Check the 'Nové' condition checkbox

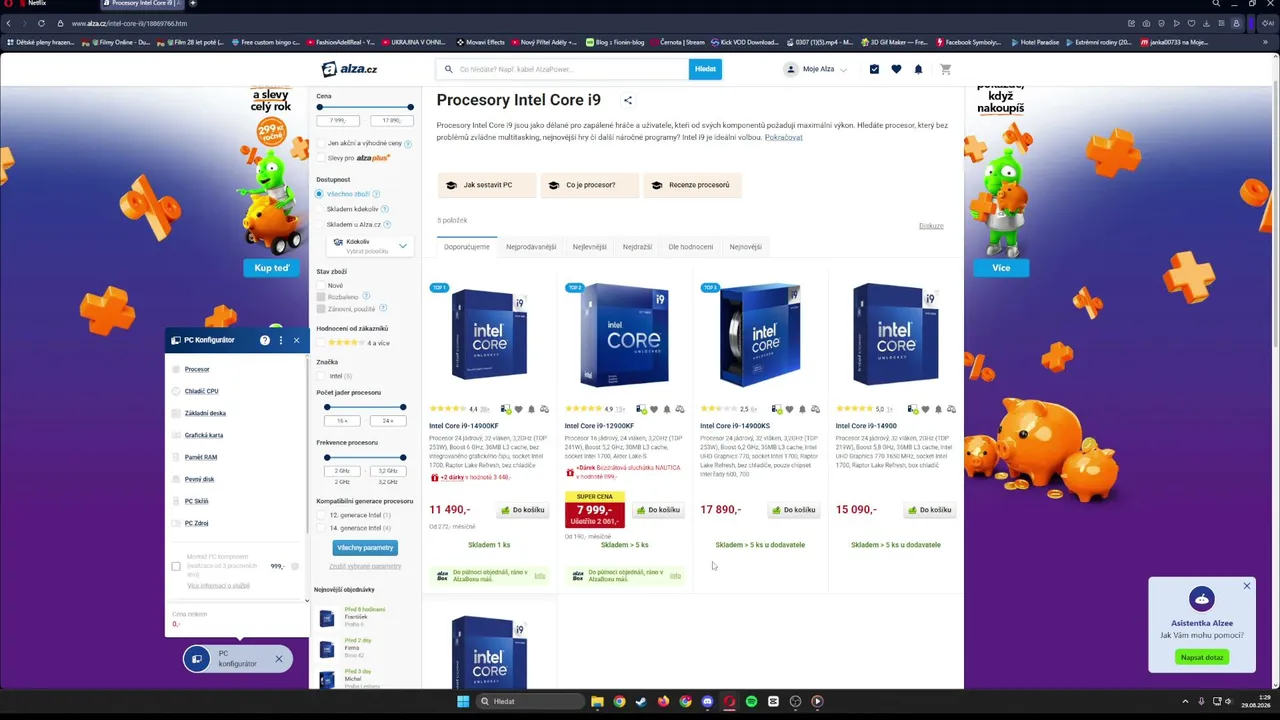point(321,286)
